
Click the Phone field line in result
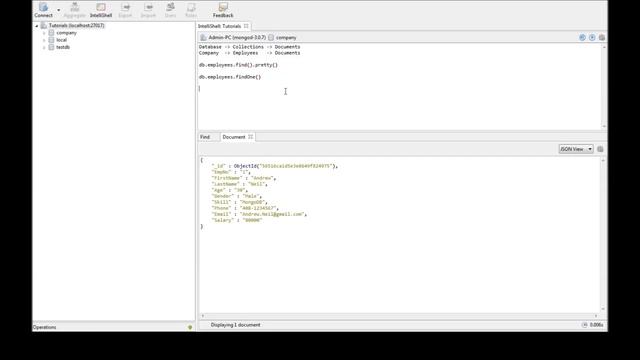pos(245,208)
